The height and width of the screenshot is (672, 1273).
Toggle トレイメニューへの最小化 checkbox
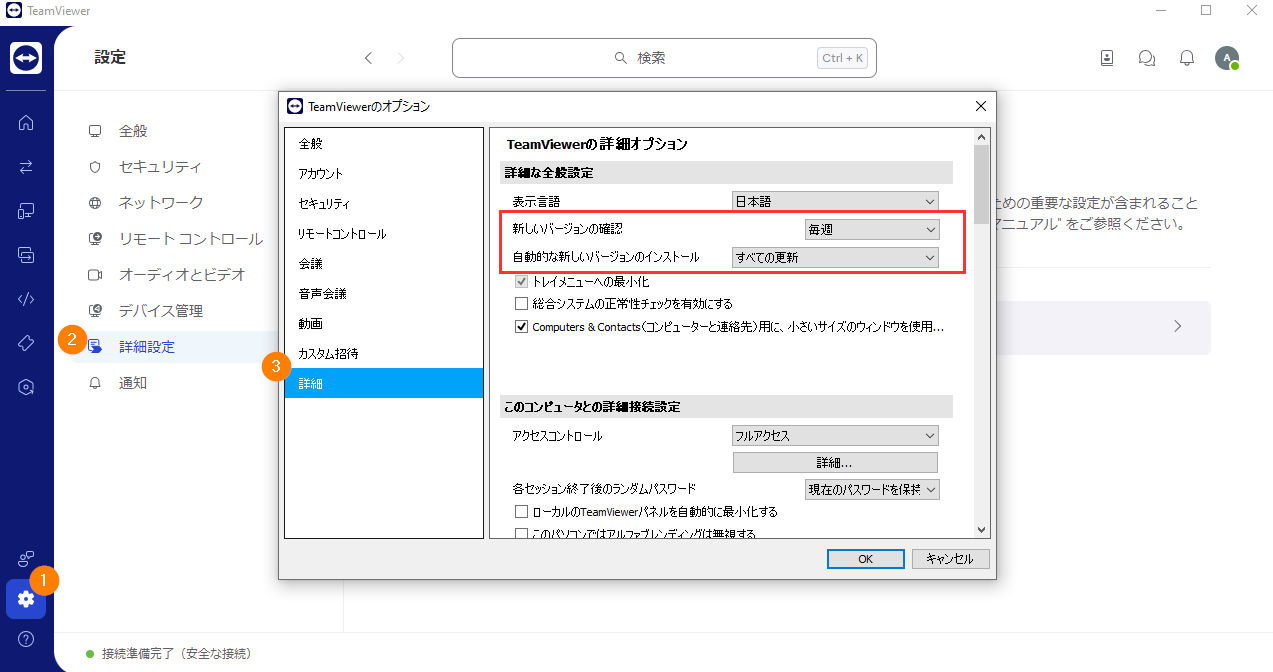tap(521, 282)
